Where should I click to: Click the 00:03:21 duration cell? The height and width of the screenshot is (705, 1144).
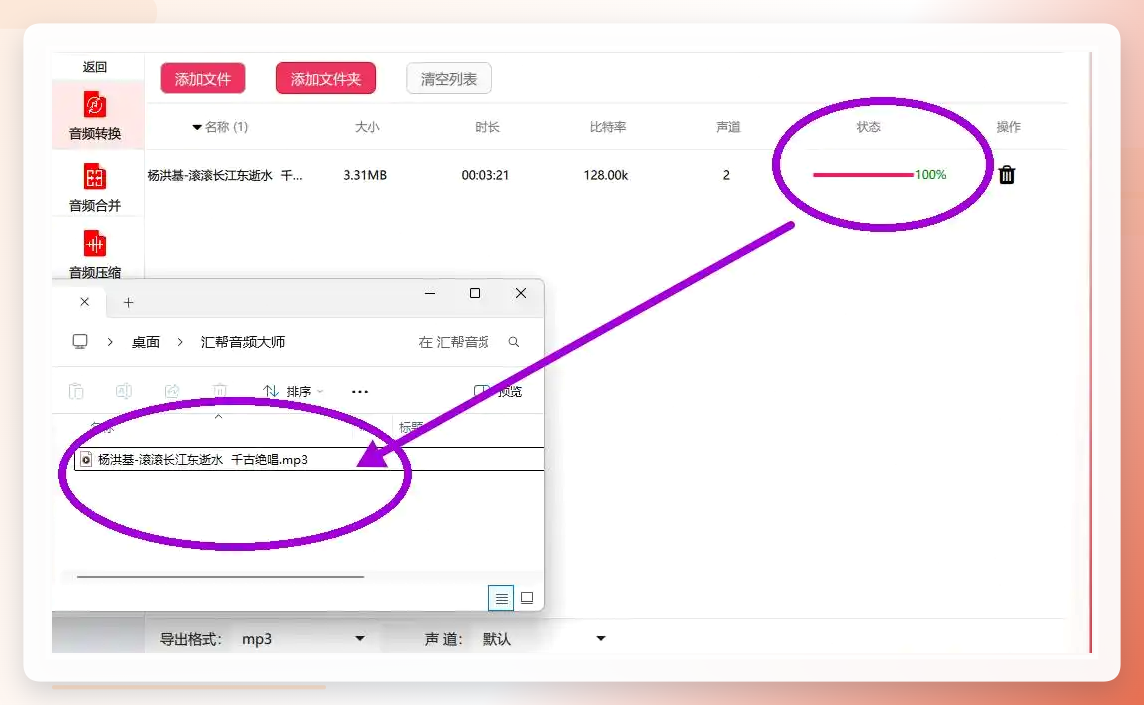(x=485, y=175)
